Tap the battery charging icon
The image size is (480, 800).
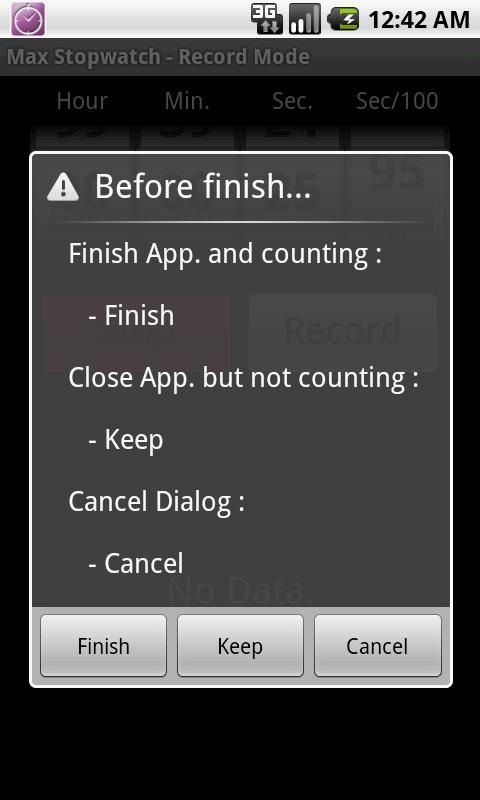tap(343, 19)
